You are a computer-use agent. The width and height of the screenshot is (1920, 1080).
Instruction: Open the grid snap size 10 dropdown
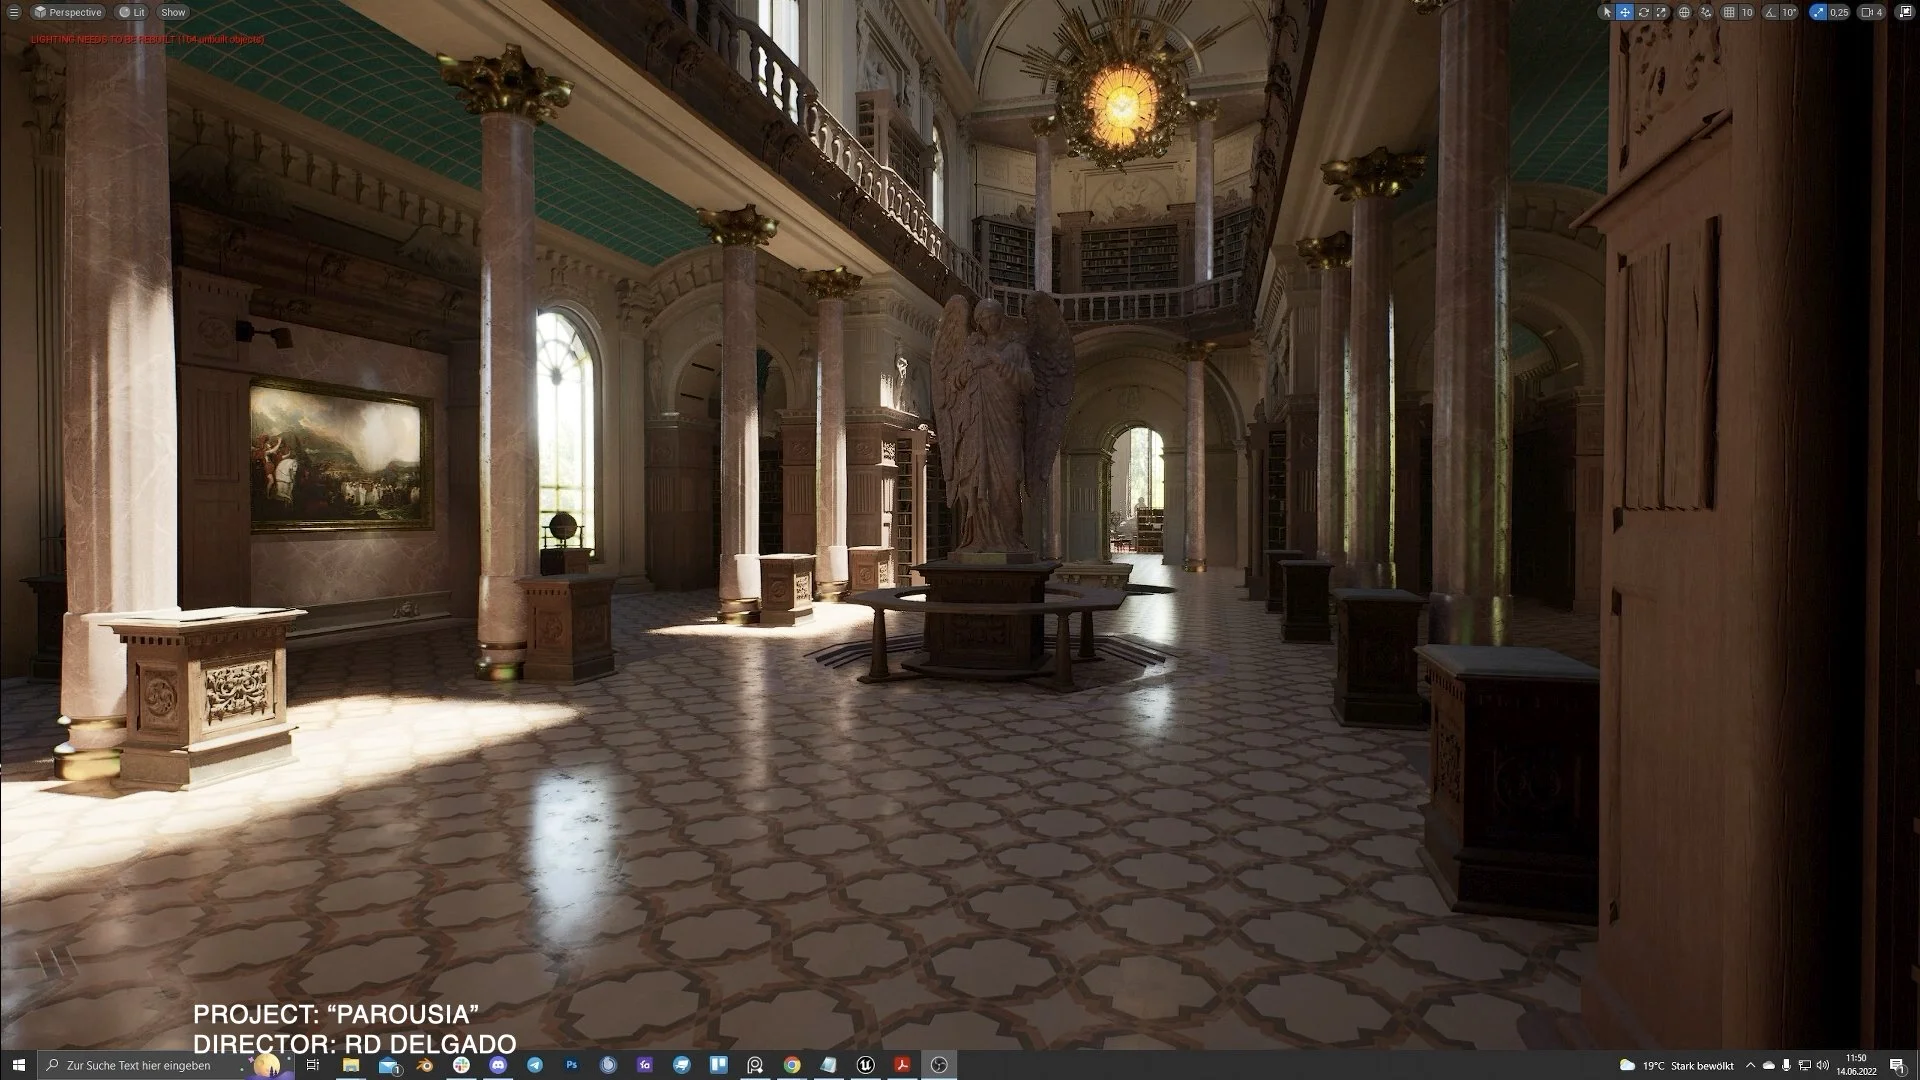1747,12
